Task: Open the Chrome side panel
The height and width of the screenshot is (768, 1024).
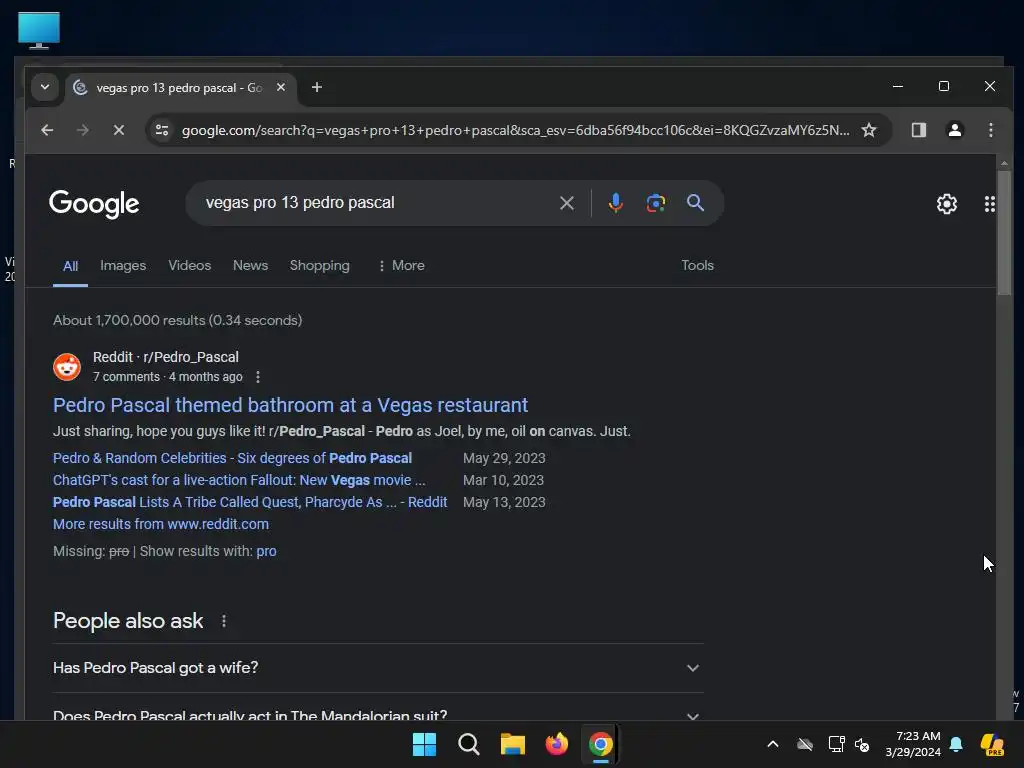Action: click(919, 130)
